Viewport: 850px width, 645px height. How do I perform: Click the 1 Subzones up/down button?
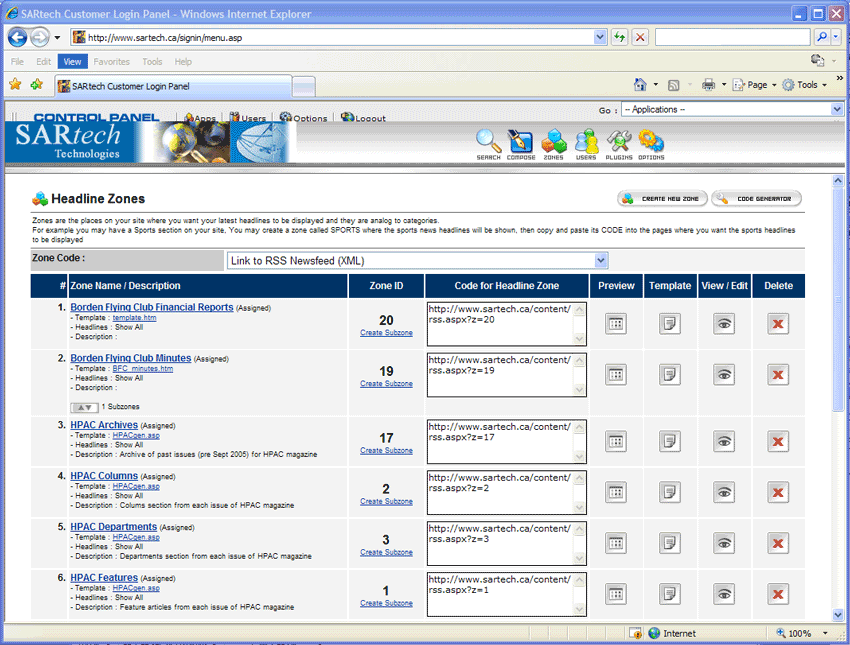(84, 407)
